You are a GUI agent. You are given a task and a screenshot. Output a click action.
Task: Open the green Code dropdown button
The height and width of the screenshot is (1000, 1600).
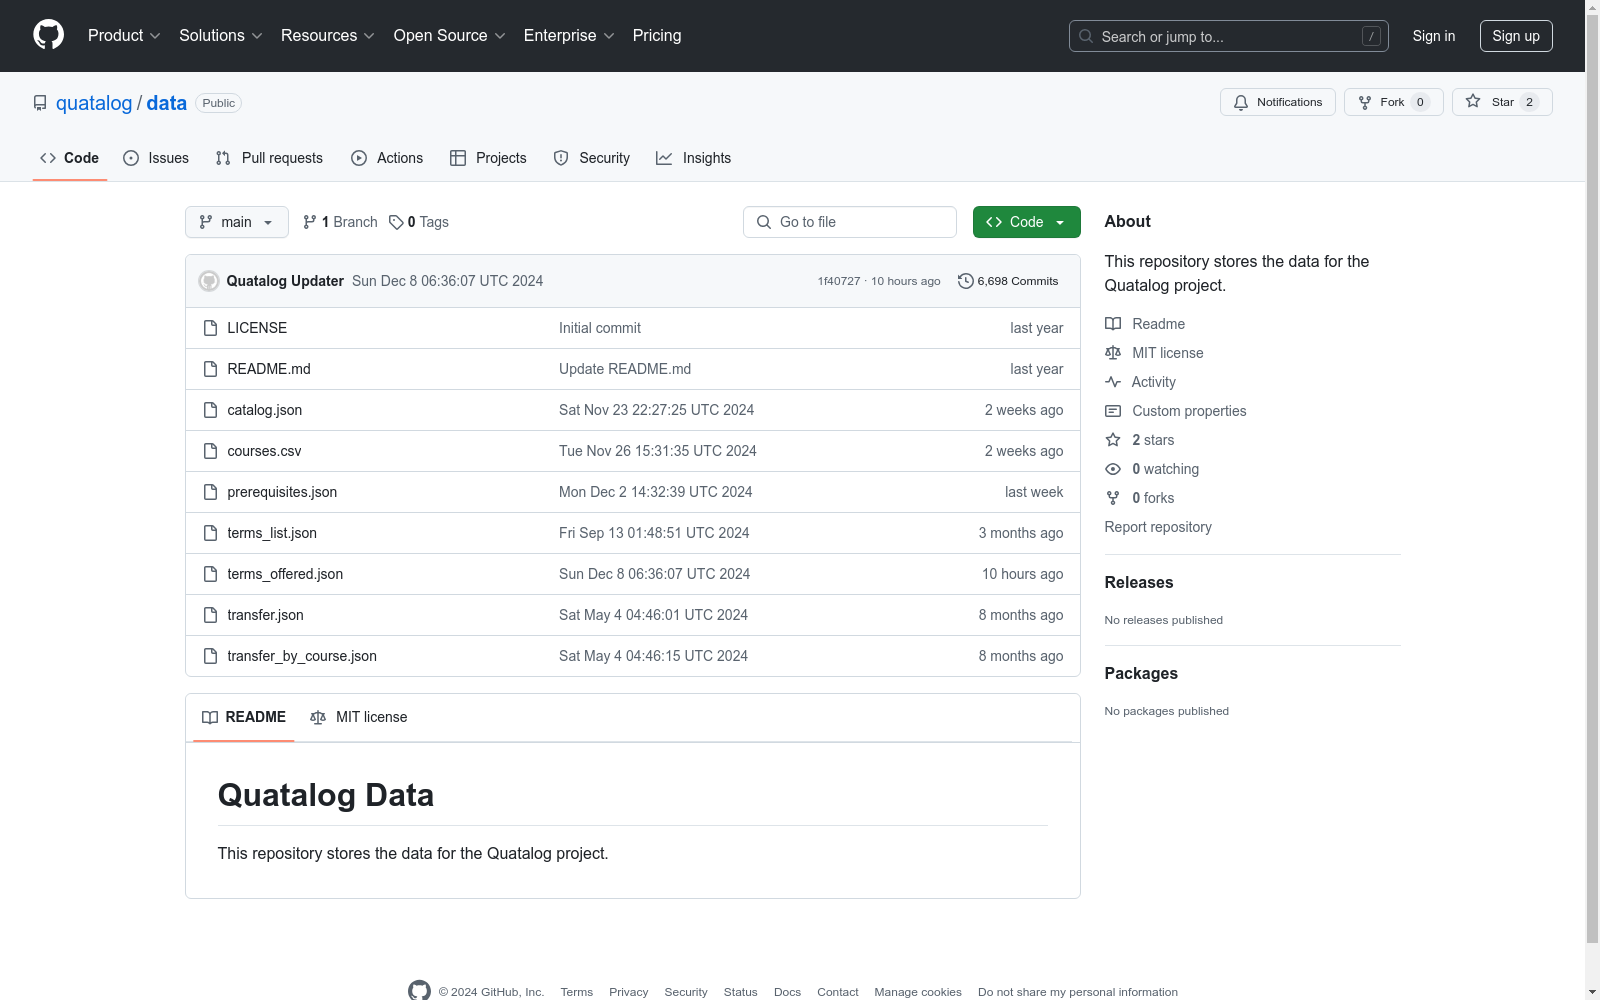pos(1027,222)
